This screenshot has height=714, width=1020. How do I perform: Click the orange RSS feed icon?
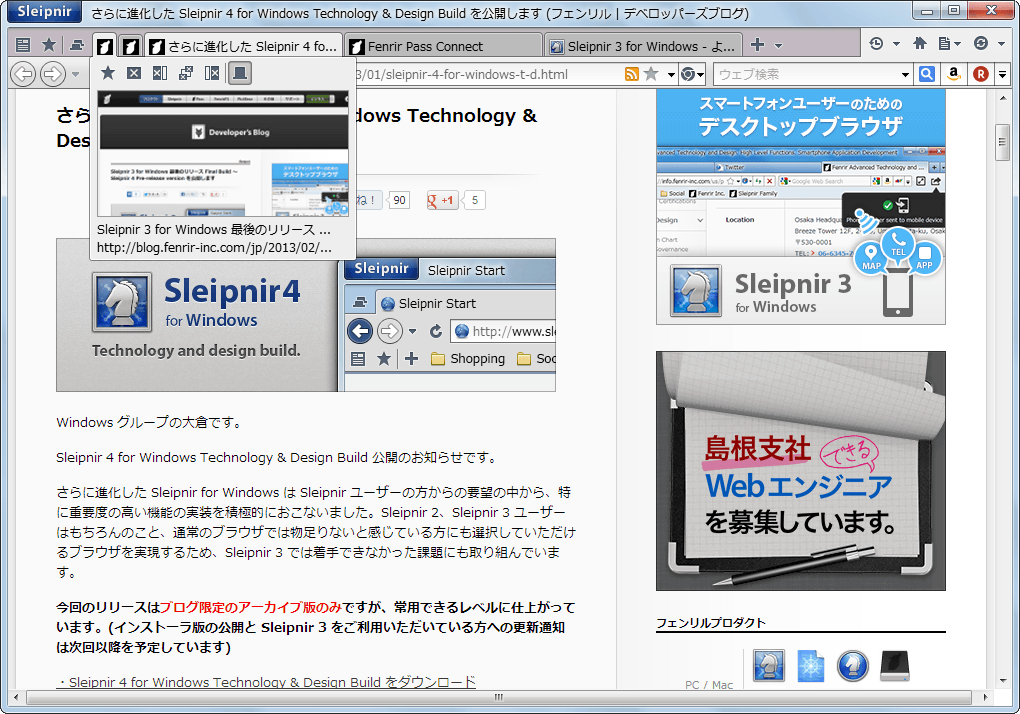[x=631, y=74]
